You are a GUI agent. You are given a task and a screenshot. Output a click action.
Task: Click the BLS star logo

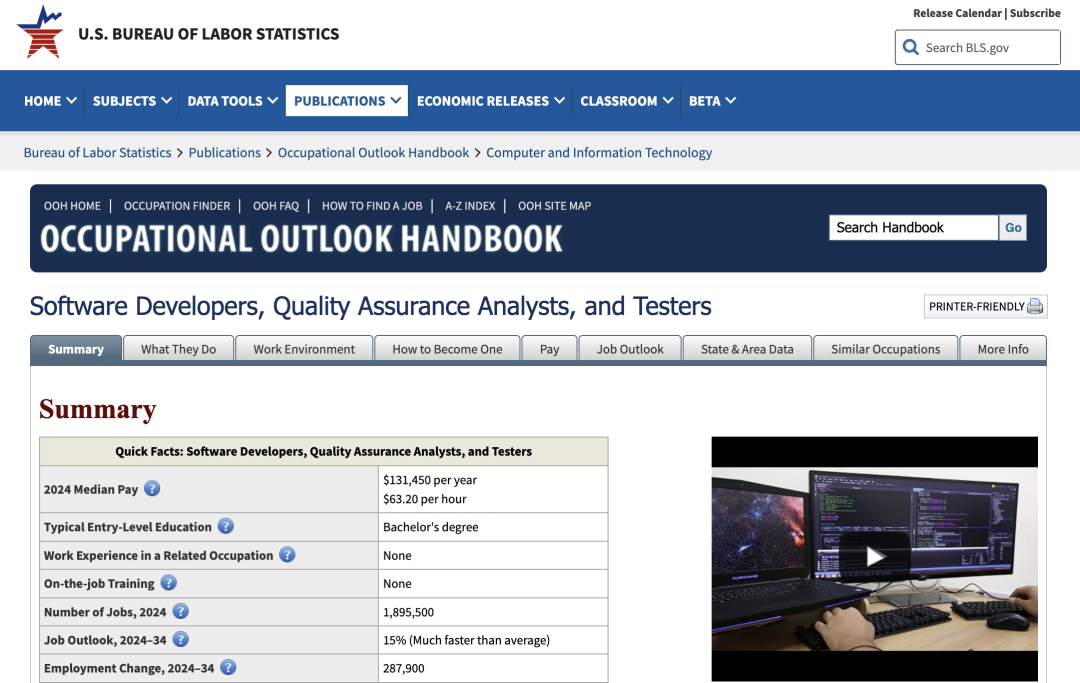(40, 32)
